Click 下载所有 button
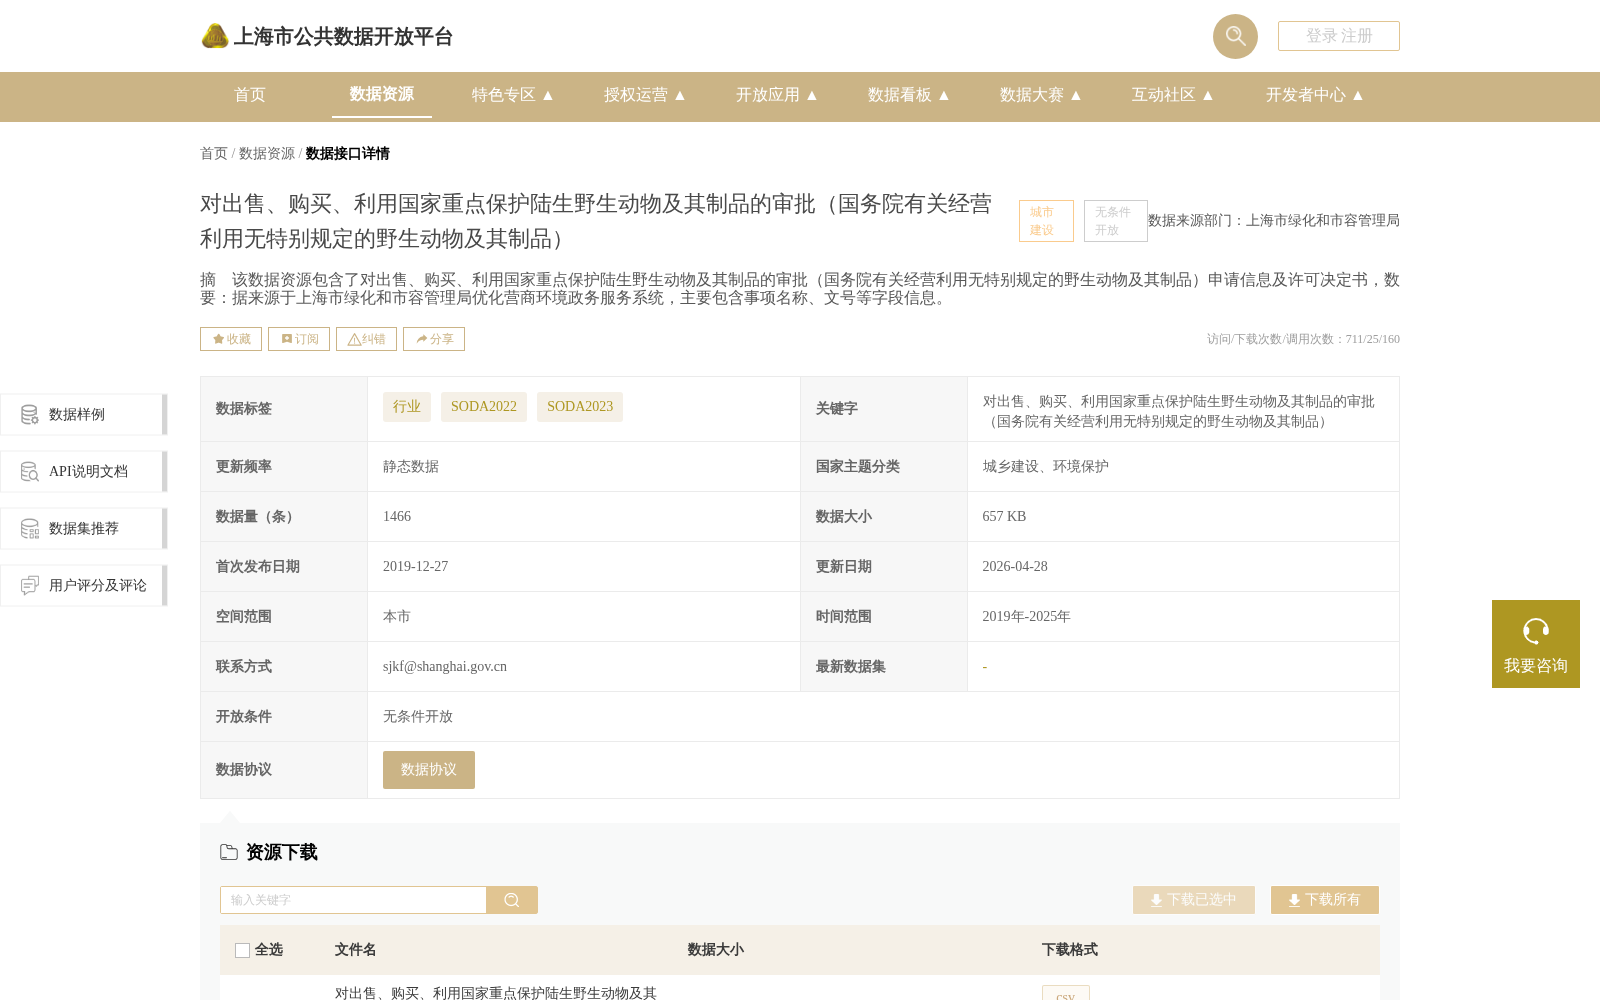1600x1000 pixels. [x=1325, y=900]
